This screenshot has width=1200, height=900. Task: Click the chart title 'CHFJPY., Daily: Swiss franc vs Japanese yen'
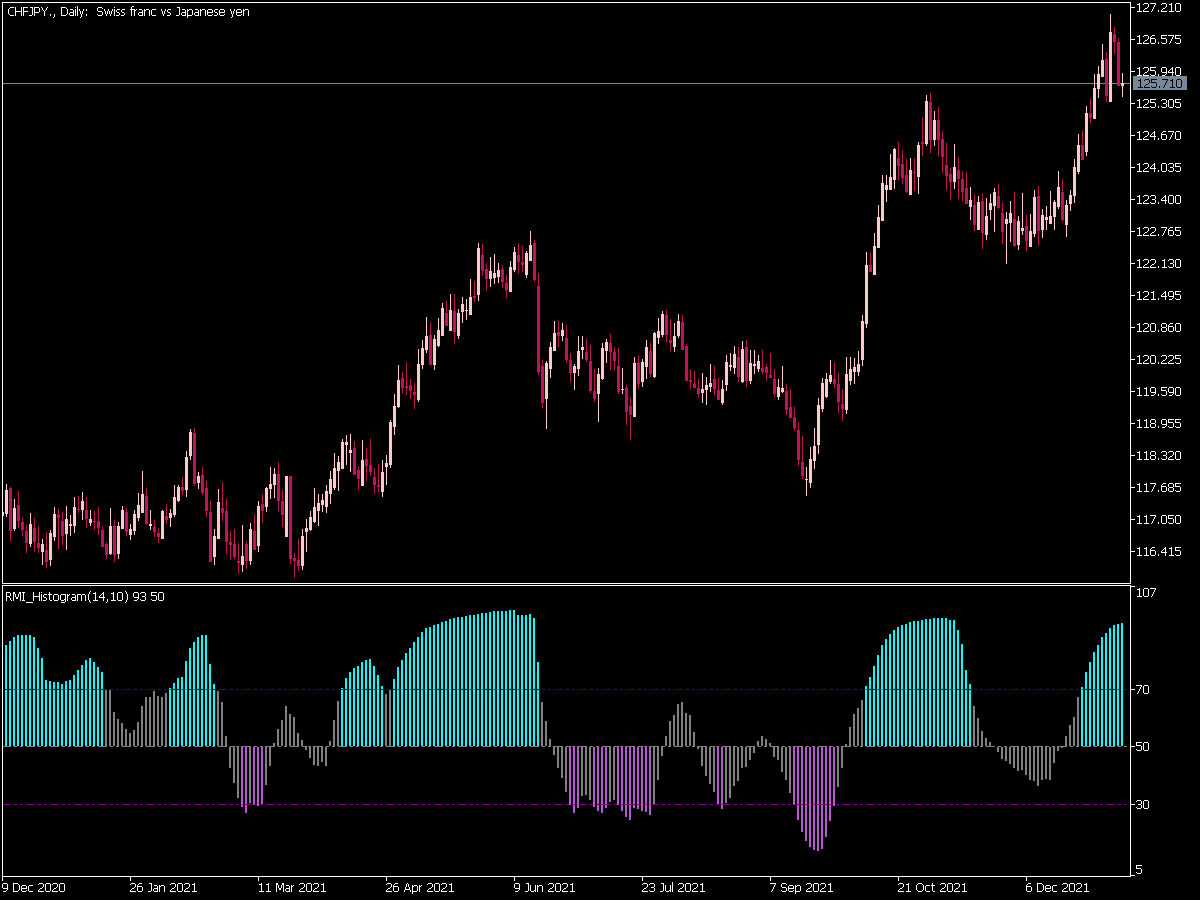(x=128, y=12)
